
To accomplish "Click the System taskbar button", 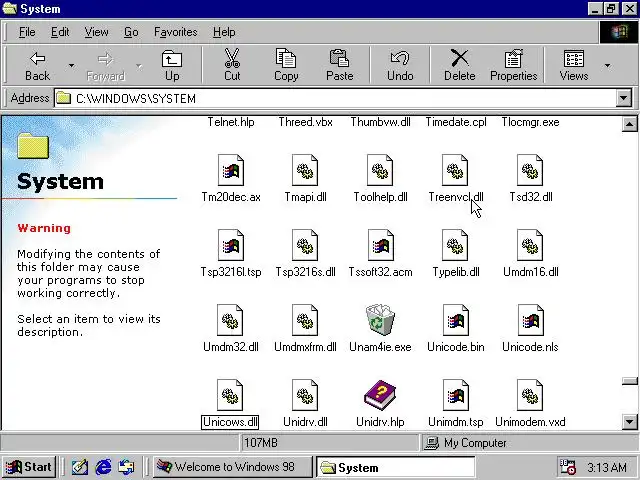I will (396, 467).
